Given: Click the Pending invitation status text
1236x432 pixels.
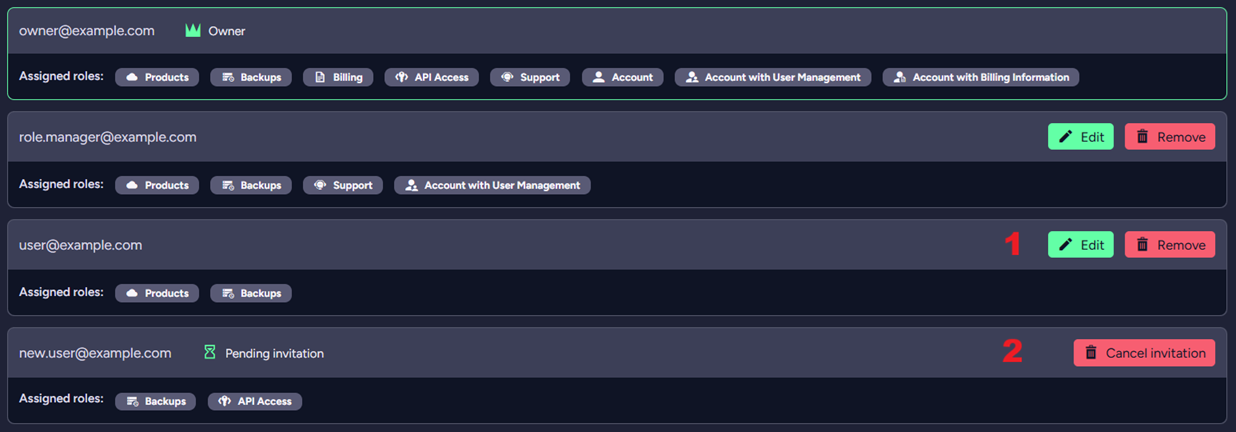Looking at the screenshot, I should pyautogui.click(x=275, y=353).
